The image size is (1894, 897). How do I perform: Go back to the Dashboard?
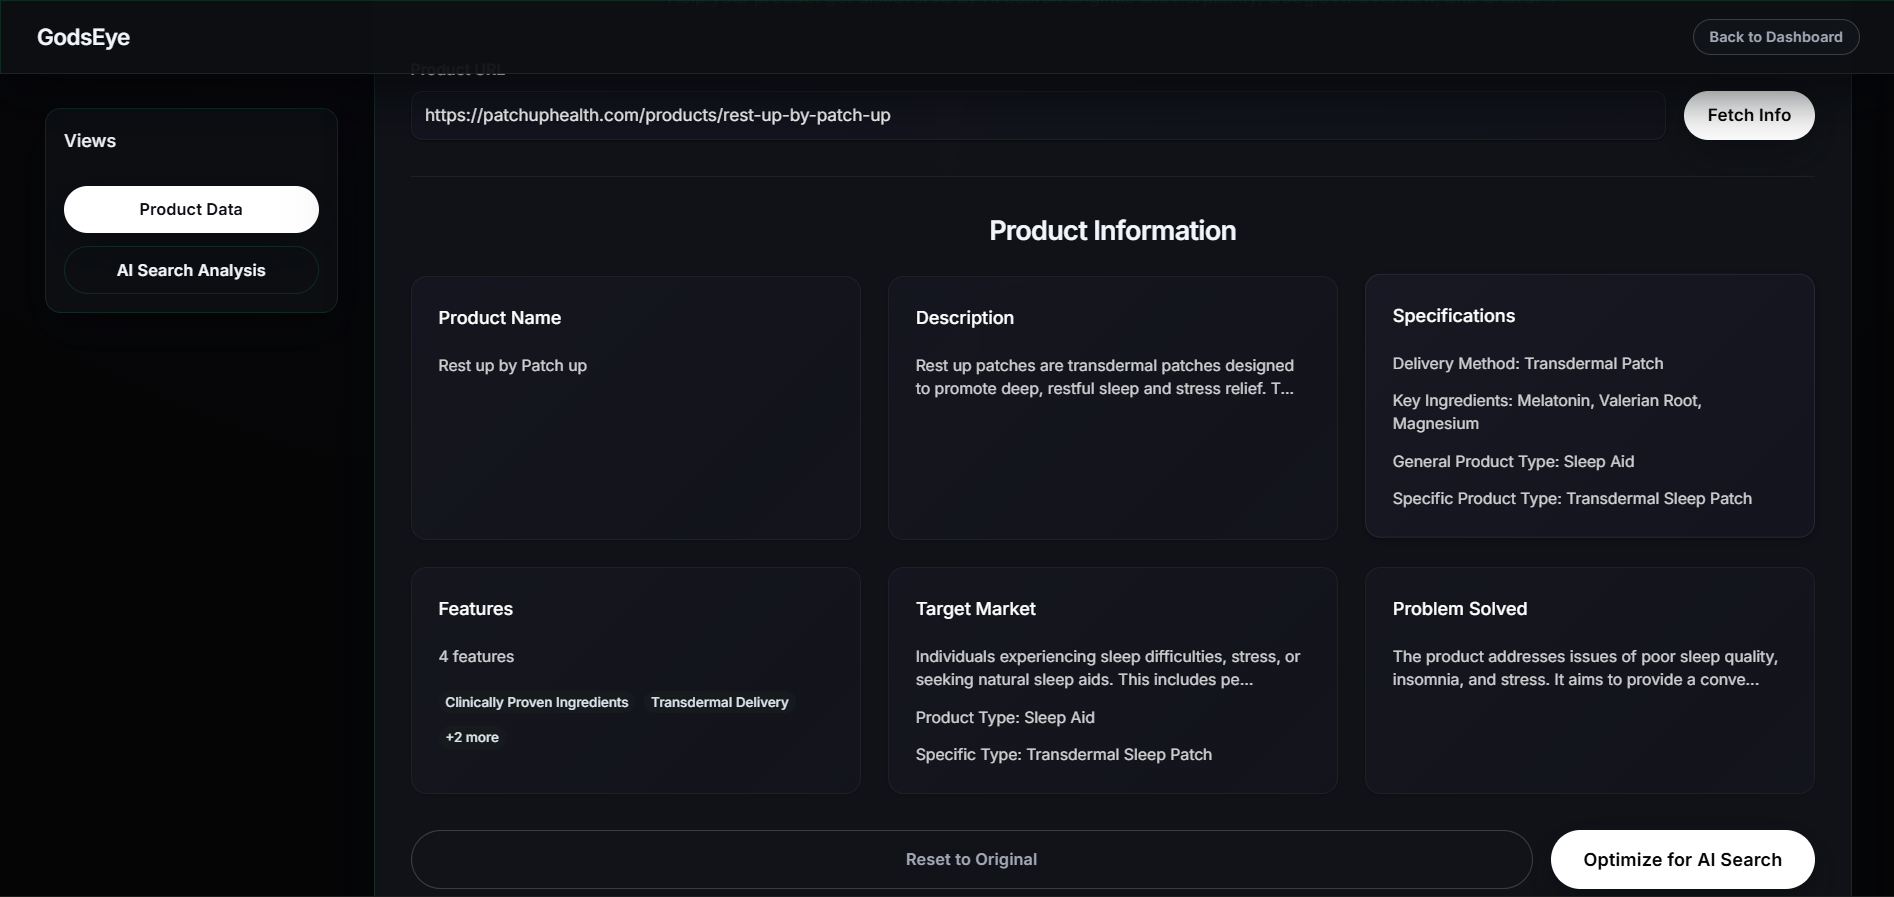[x=1775, y=37]
